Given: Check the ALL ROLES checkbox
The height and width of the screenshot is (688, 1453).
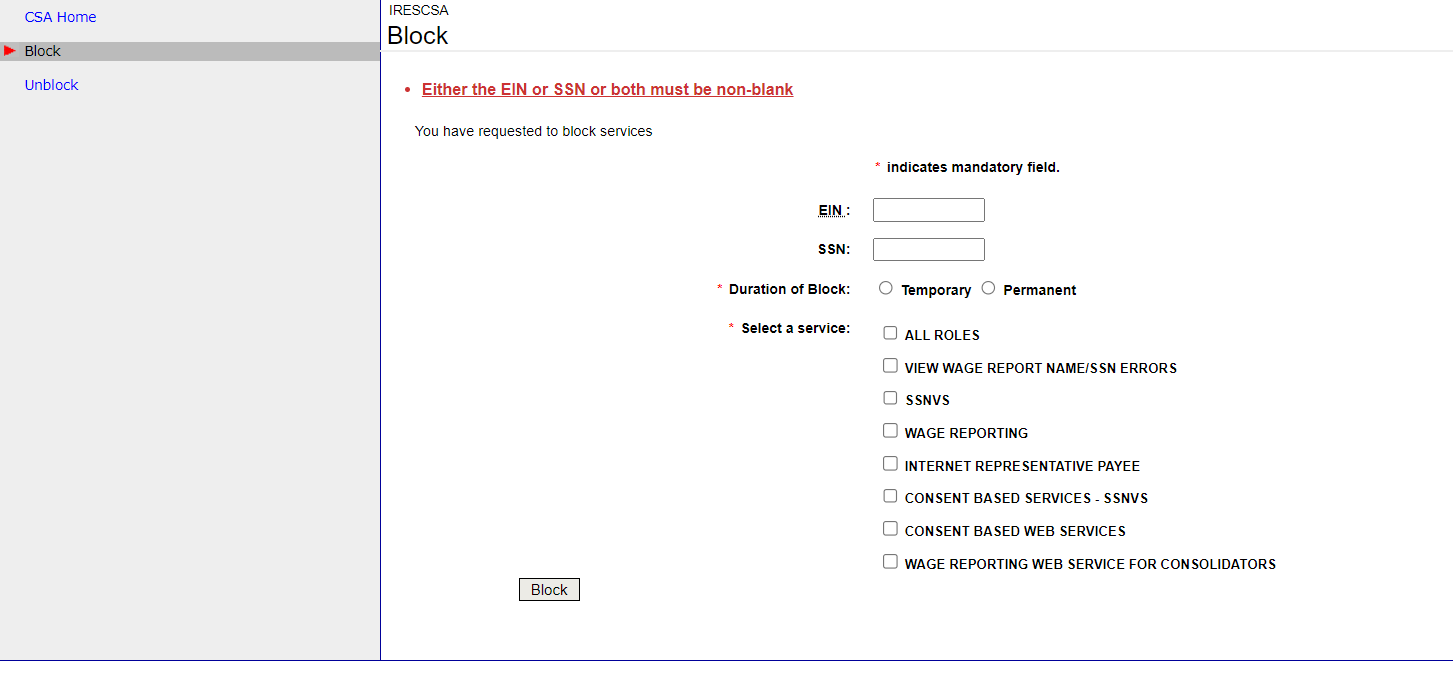Looking at the screenshot, I should (890, 333).
